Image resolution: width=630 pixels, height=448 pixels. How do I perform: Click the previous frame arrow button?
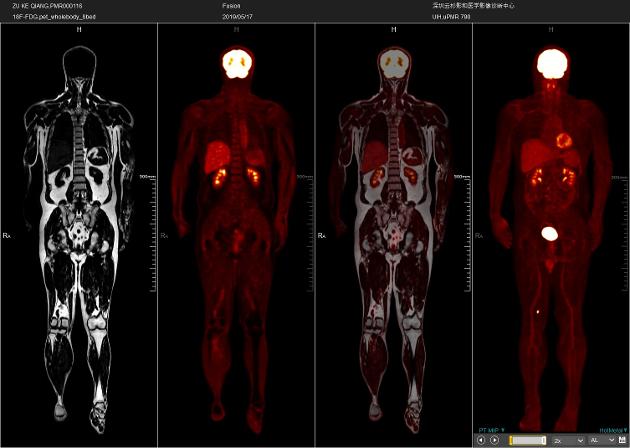(481, 439)
